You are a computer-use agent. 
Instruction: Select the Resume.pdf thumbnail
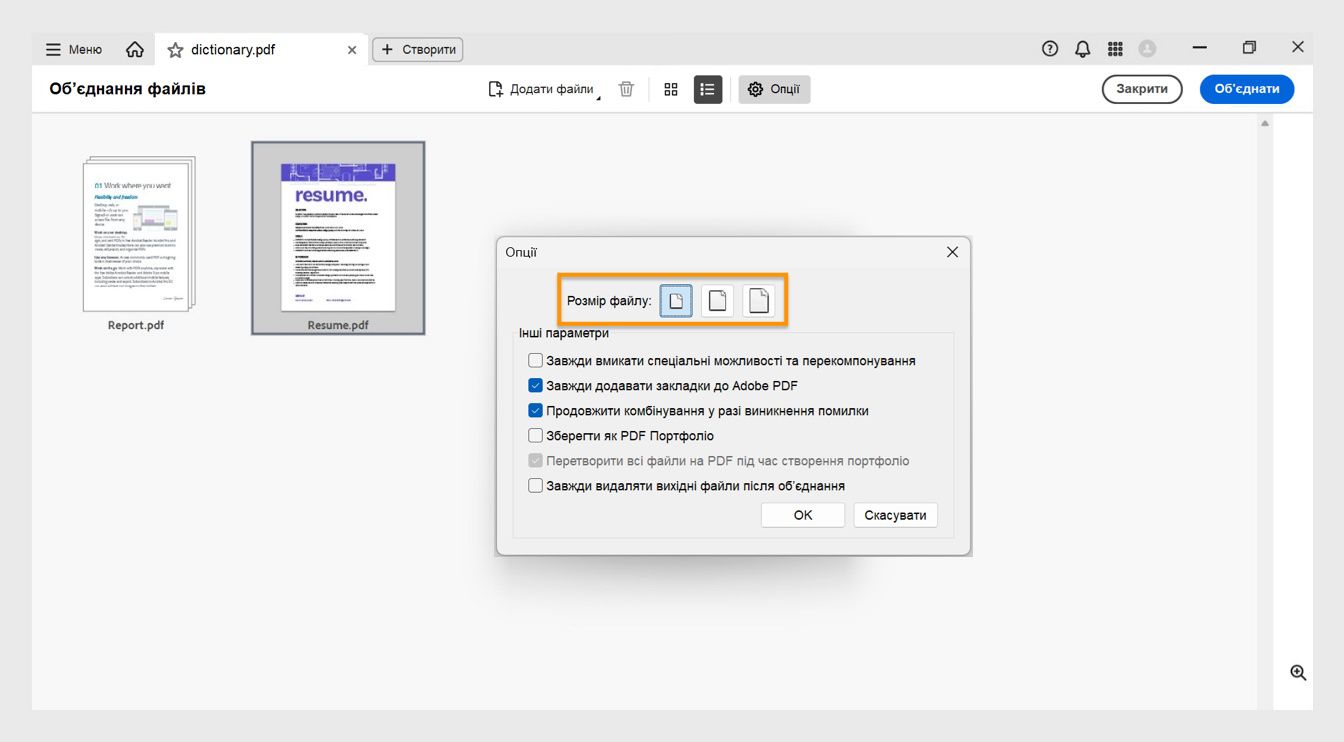point(338,237)
